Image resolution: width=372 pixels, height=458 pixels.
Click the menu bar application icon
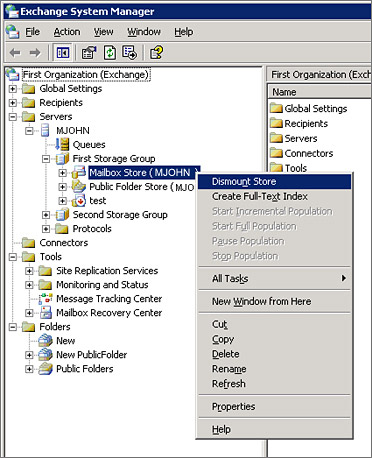coord(13,32)
